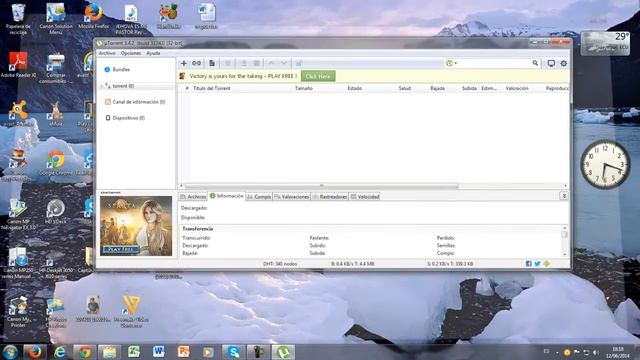This screenshot has width=640, height=360.
Task: Switch to the Compis tab
Action: click(x=259, y=197)
